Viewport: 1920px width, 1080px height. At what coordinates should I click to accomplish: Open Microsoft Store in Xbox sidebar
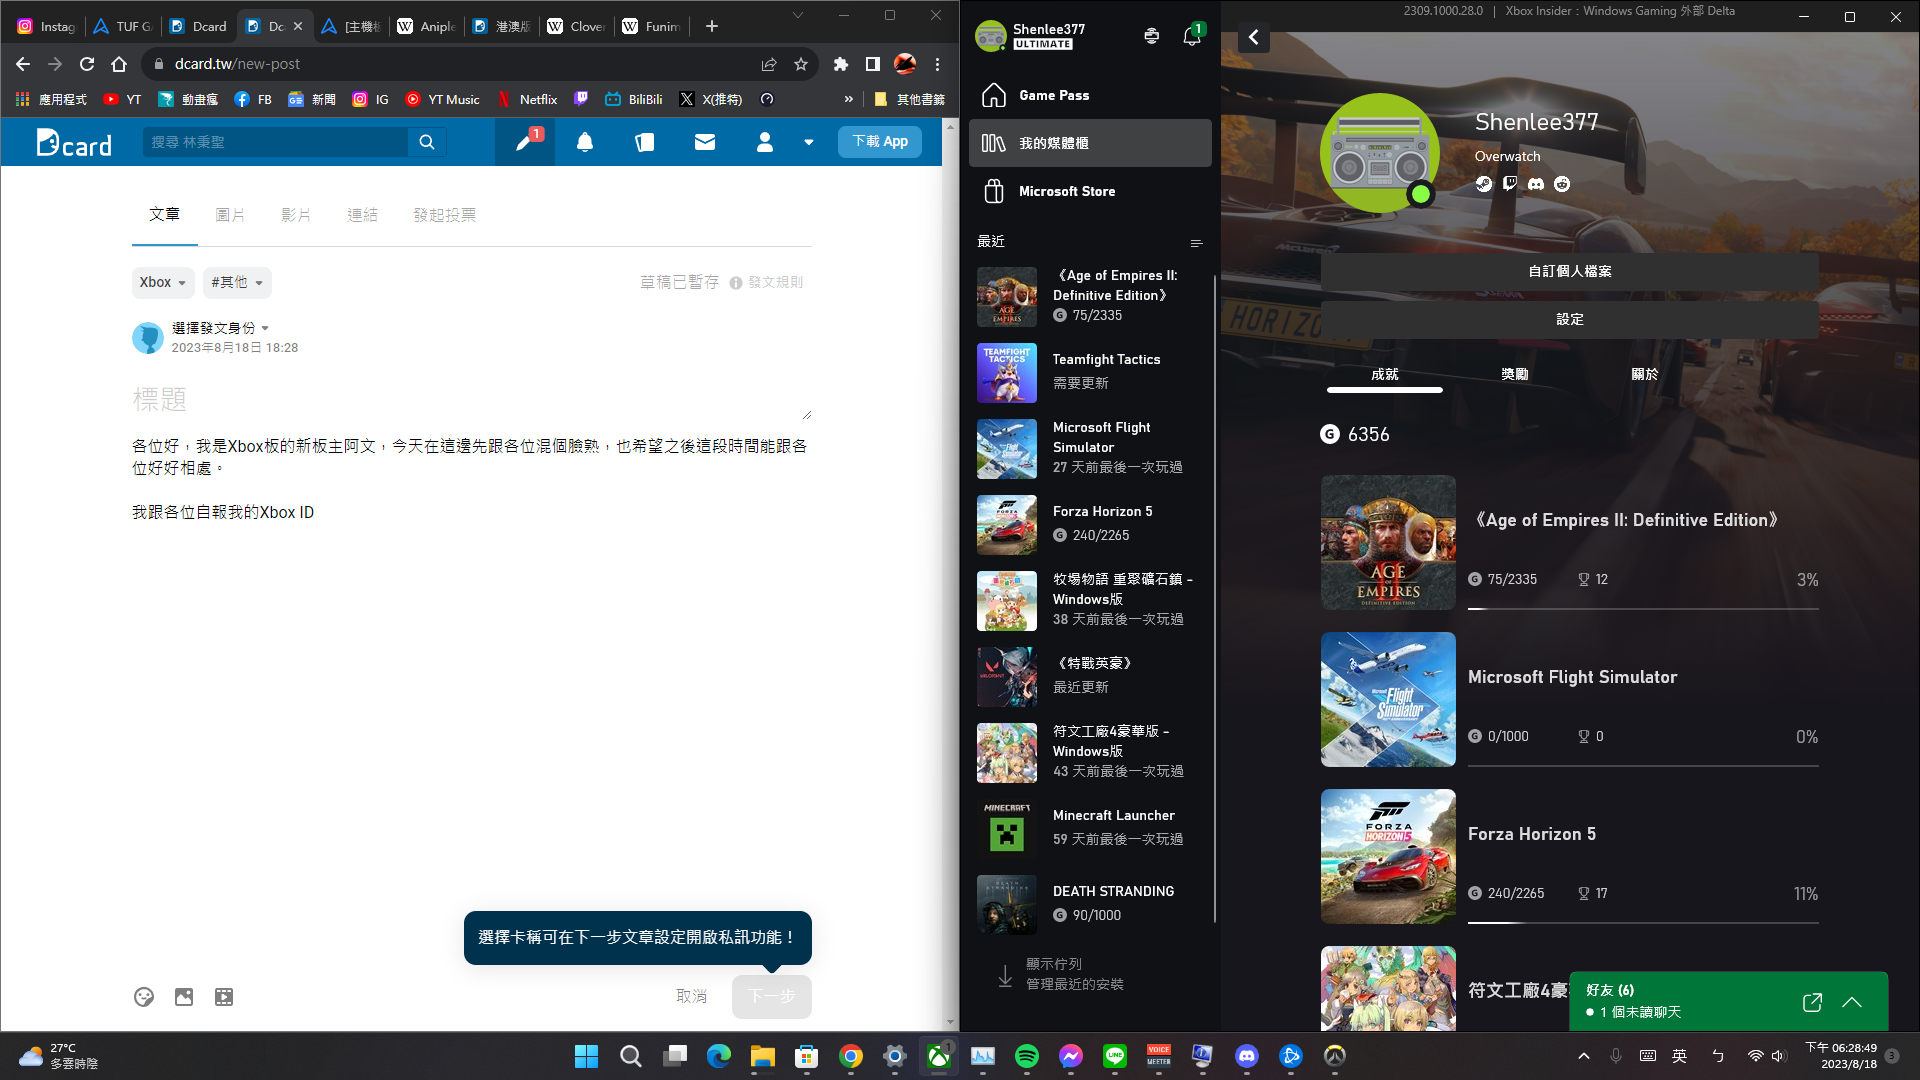pos(1090,191)
